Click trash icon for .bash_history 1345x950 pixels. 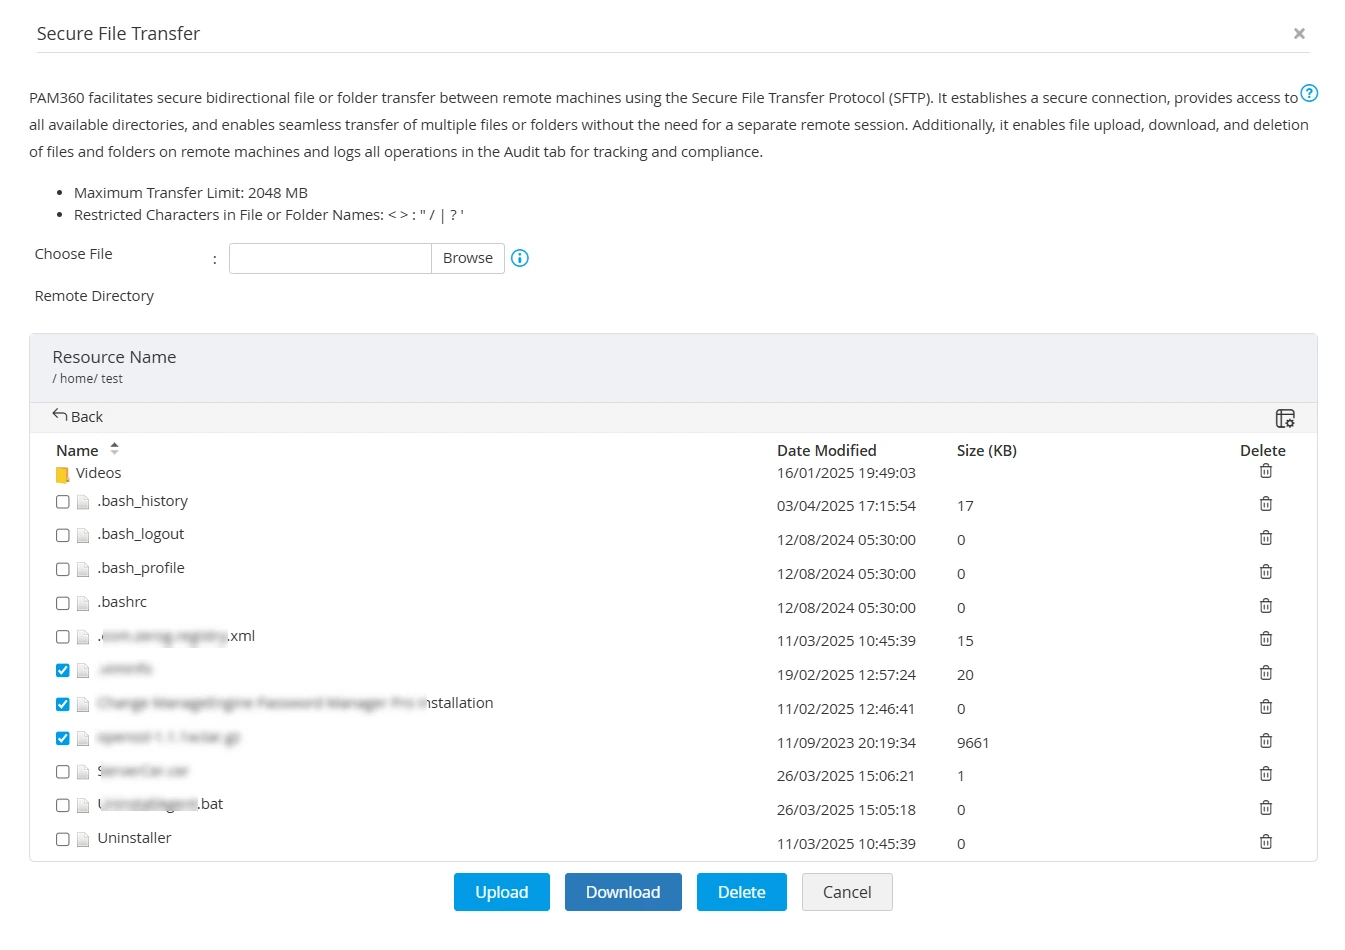(x=1266, y=504)
